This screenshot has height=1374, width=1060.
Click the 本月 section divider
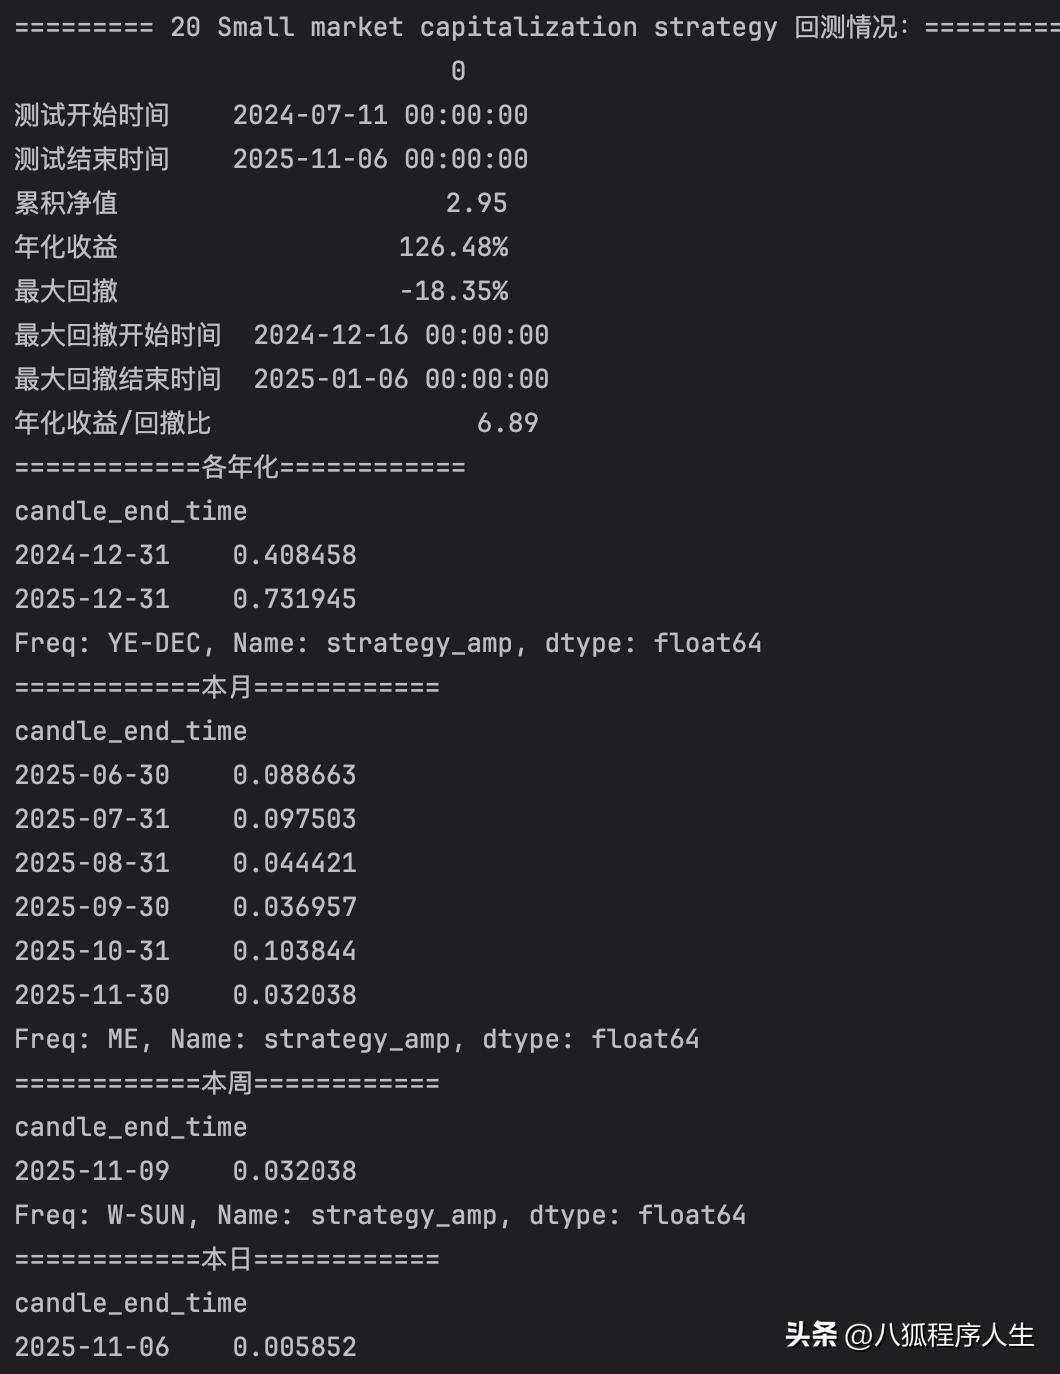[227, 687]
